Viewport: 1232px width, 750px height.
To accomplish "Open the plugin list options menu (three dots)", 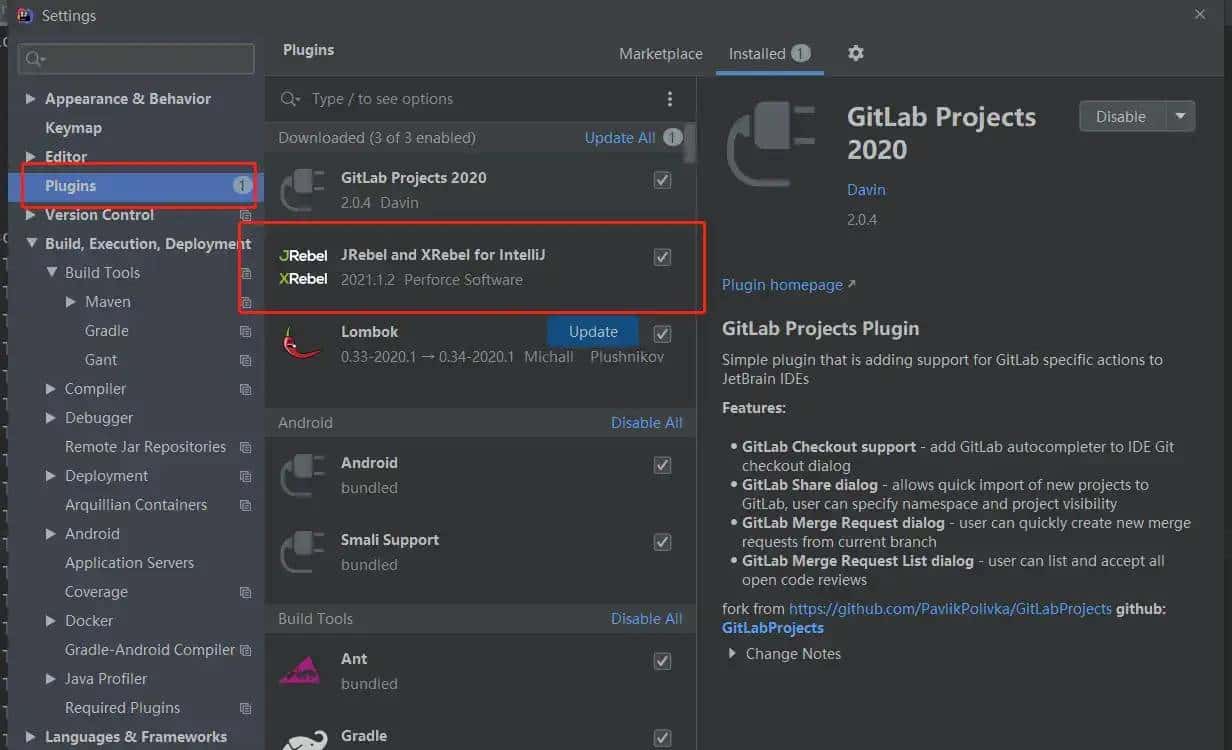I will (x=670, y=99).
